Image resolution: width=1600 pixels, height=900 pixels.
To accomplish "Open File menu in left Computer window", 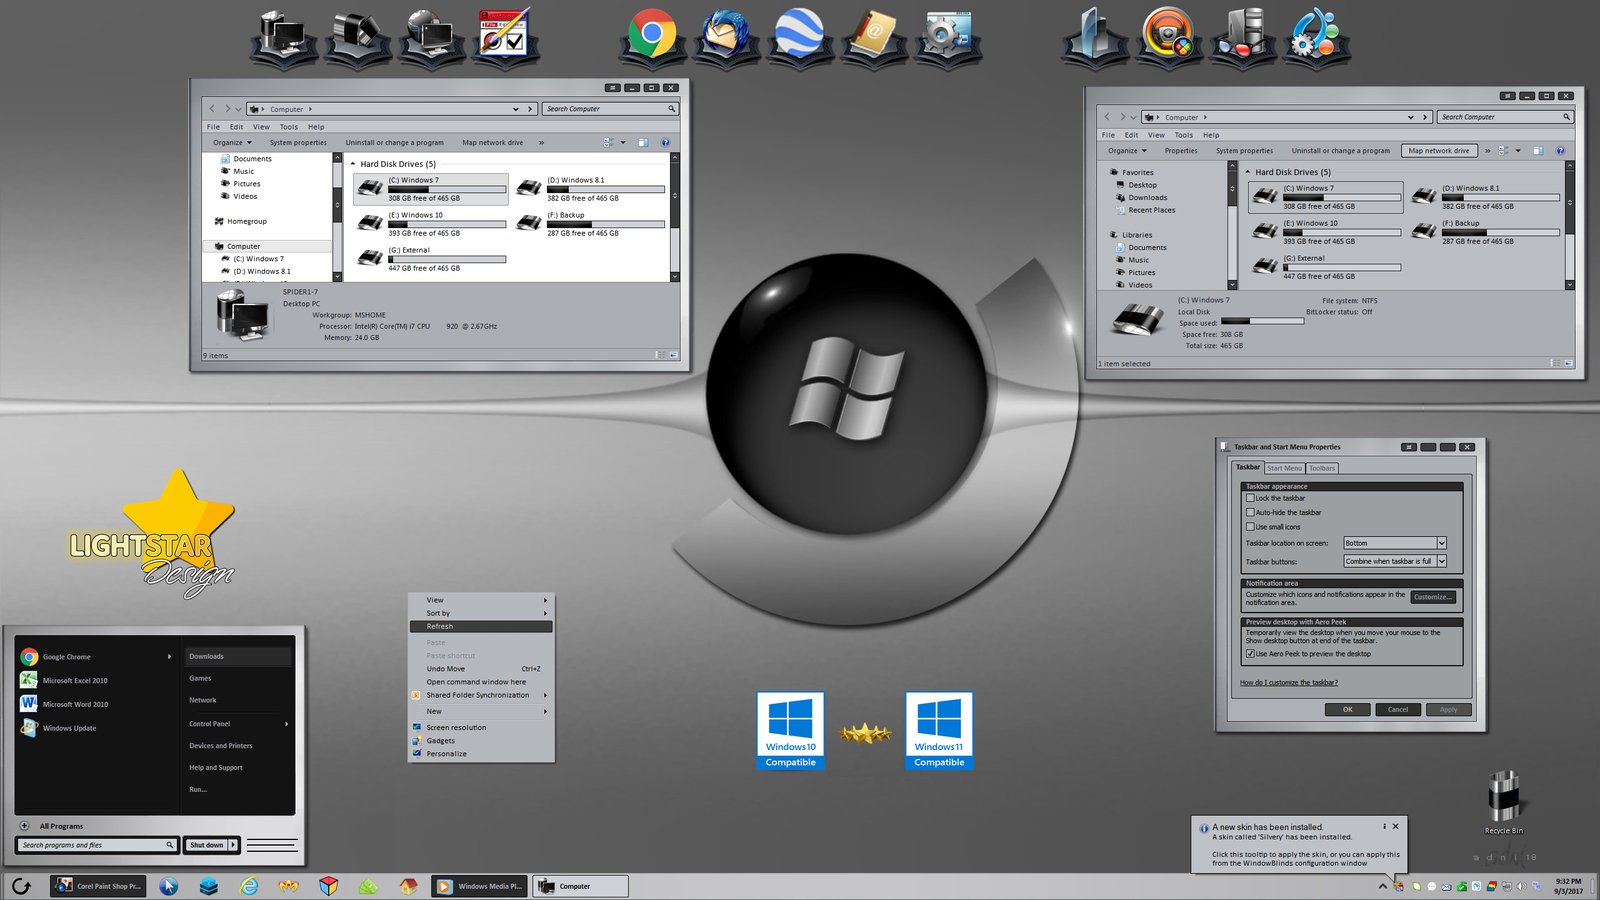I will point(213,127).
